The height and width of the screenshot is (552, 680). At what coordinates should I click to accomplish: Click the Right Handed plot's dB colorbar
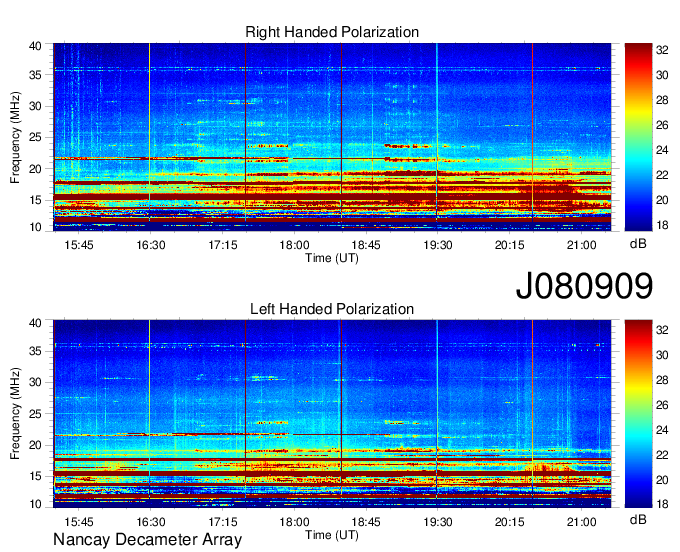[638, 137]
